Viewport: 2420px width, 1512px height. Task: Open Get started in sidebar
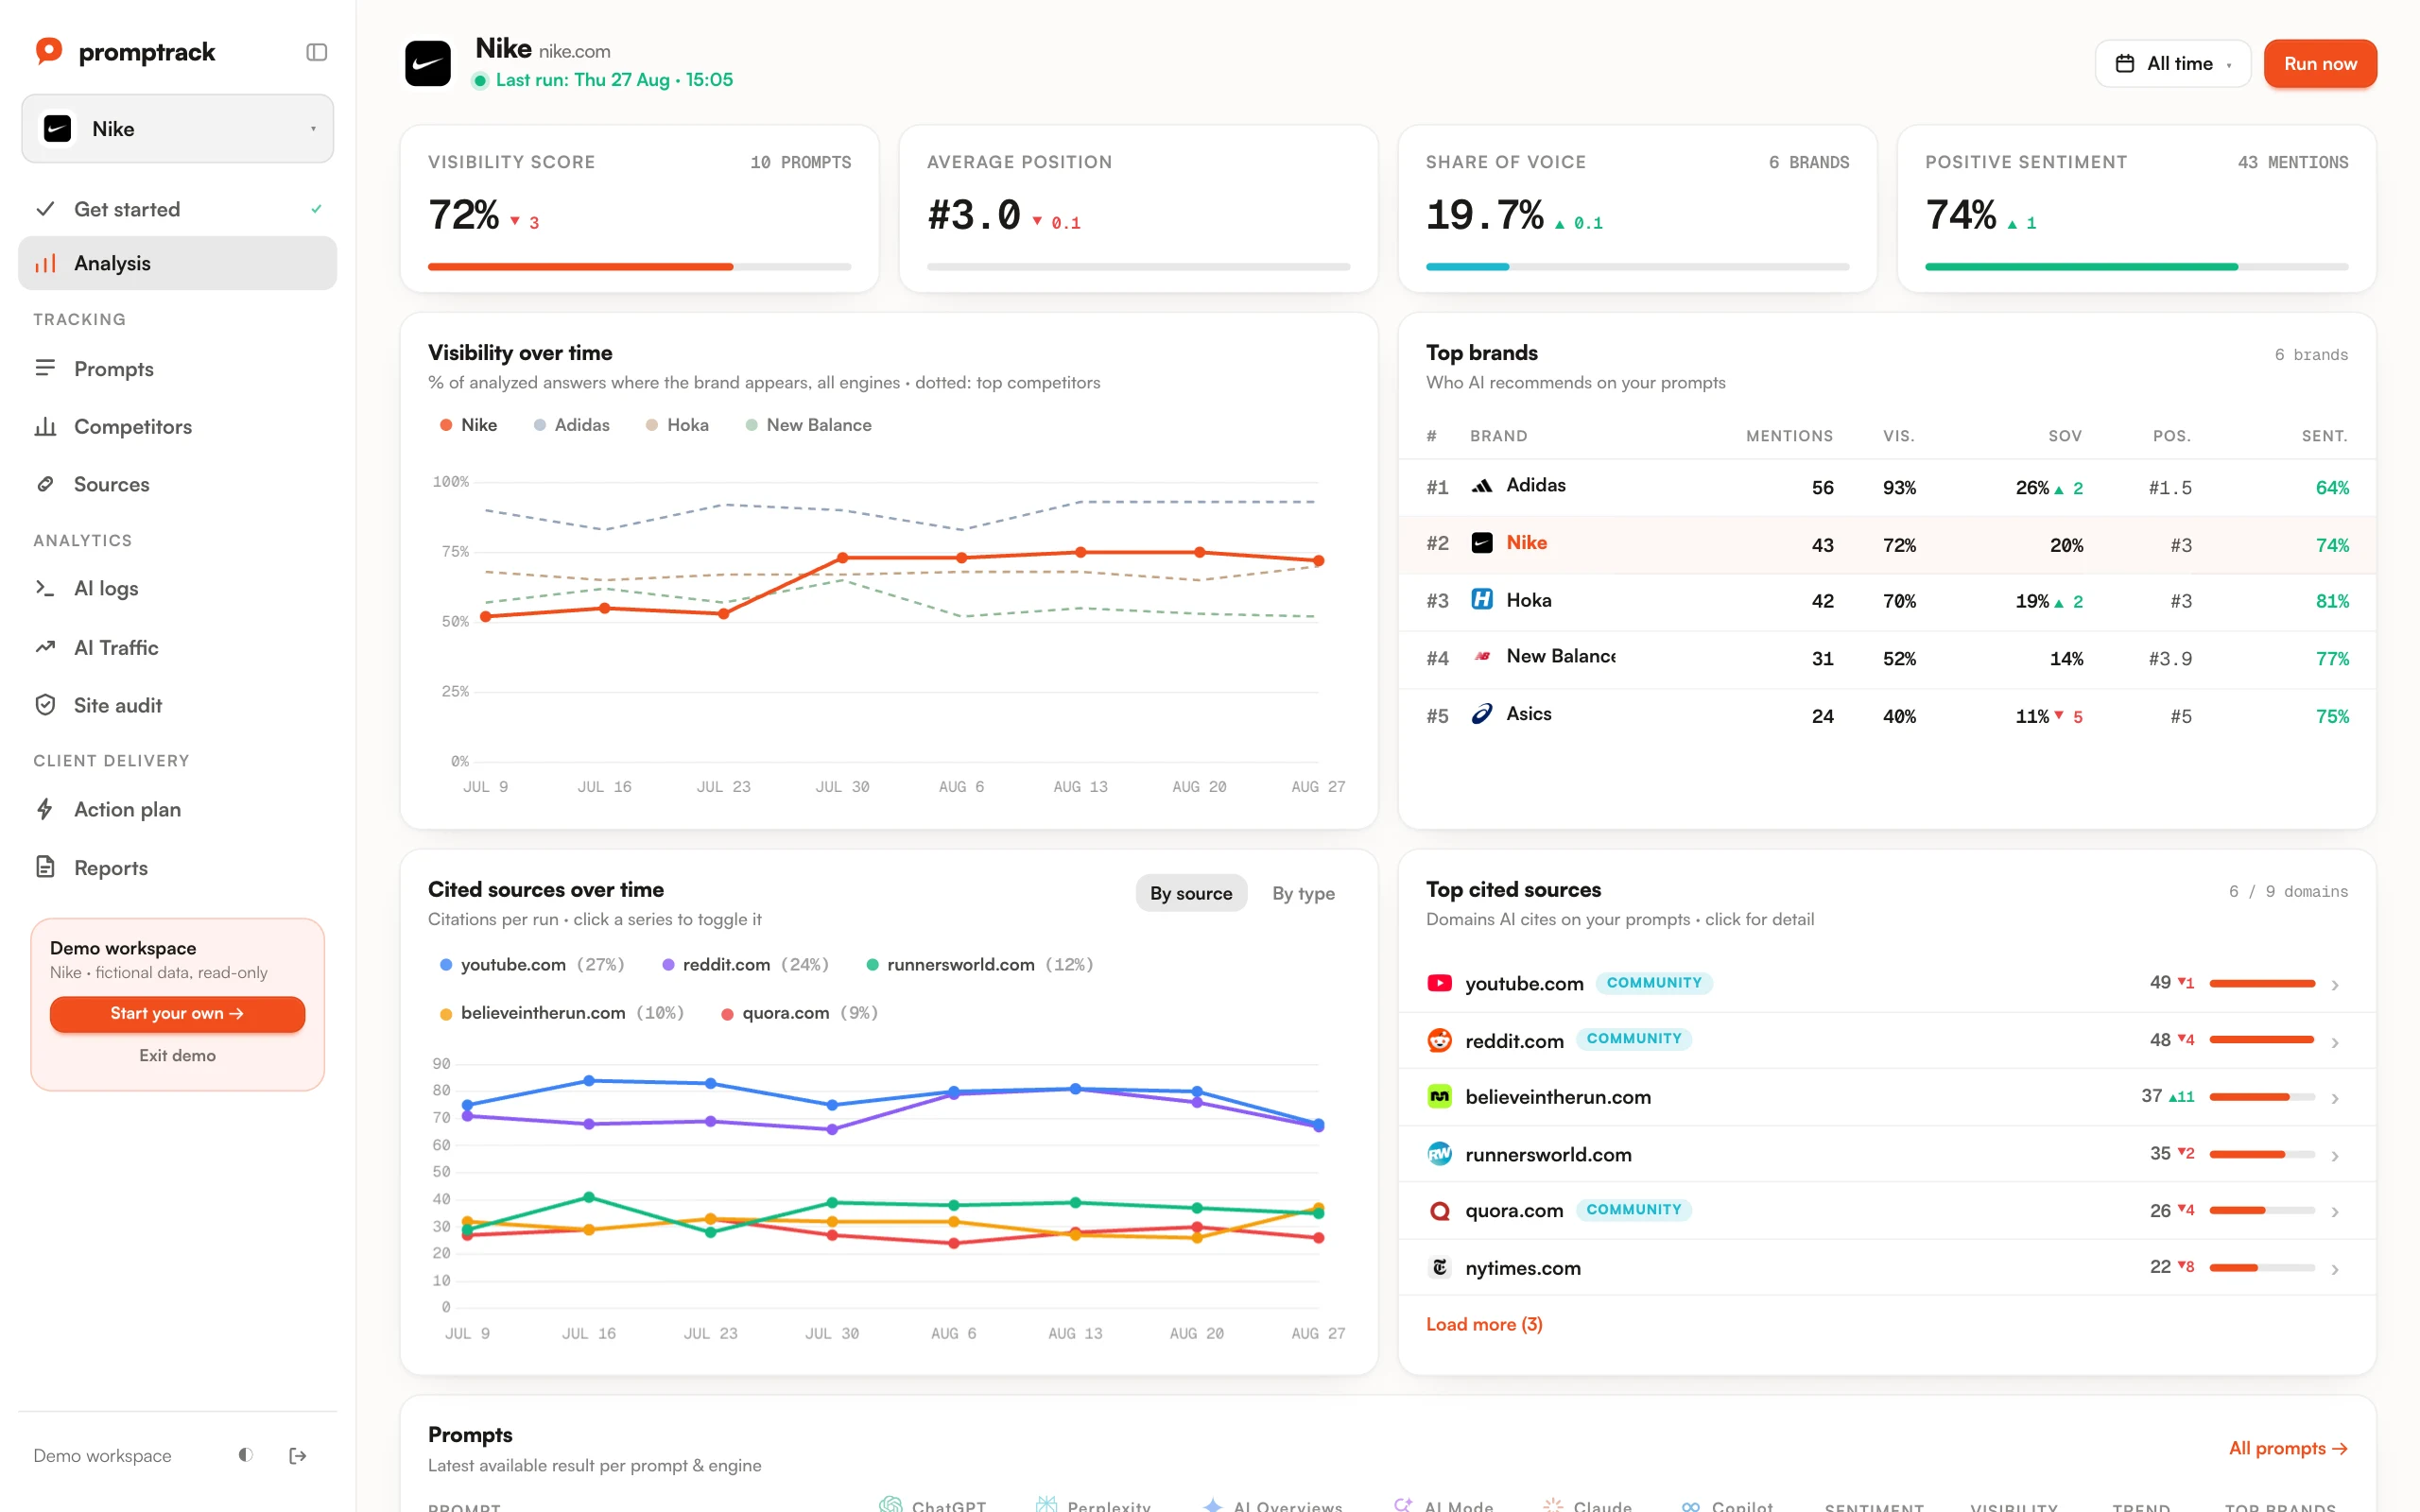(177, 209)
